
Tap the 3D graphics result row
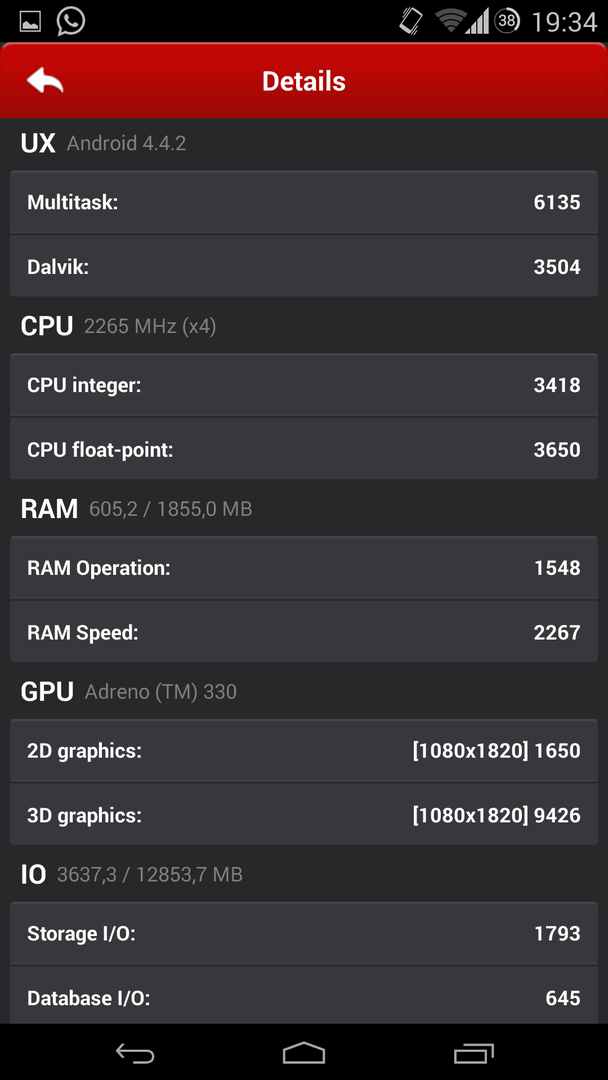304,815
